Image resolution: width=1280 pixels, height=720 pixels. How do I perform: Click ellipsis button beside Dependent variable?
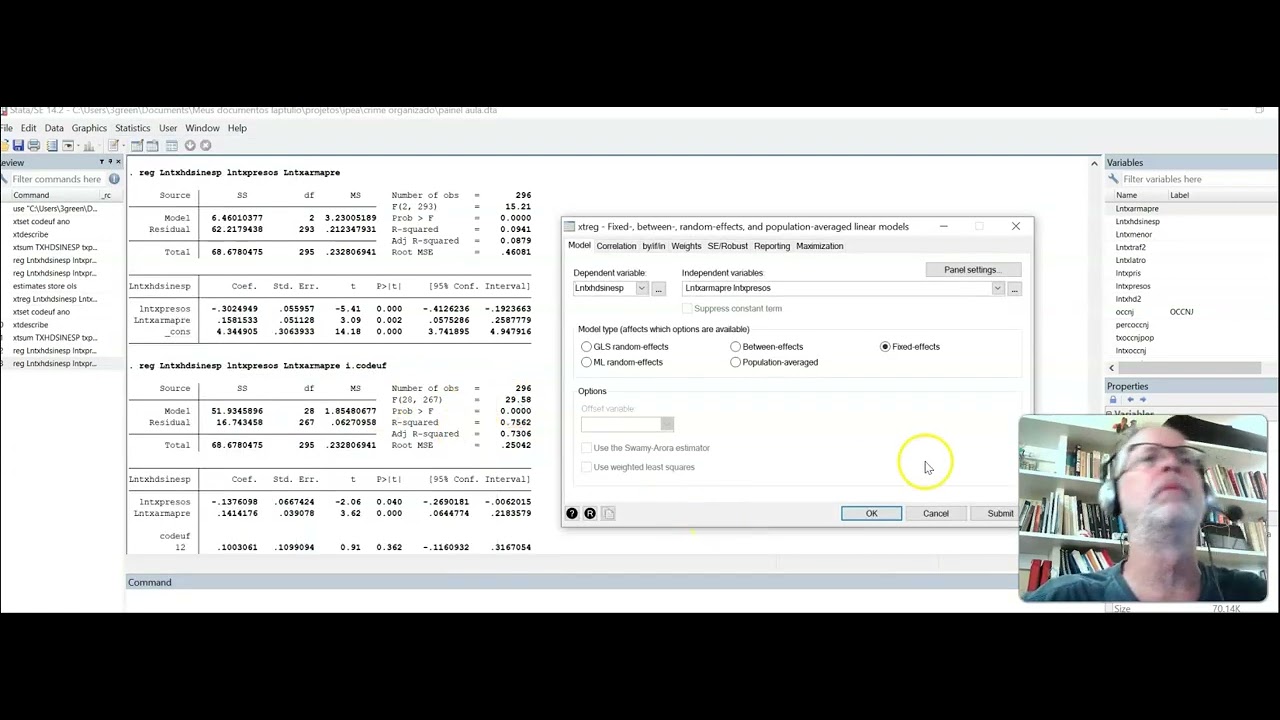(x=658, y=289)
